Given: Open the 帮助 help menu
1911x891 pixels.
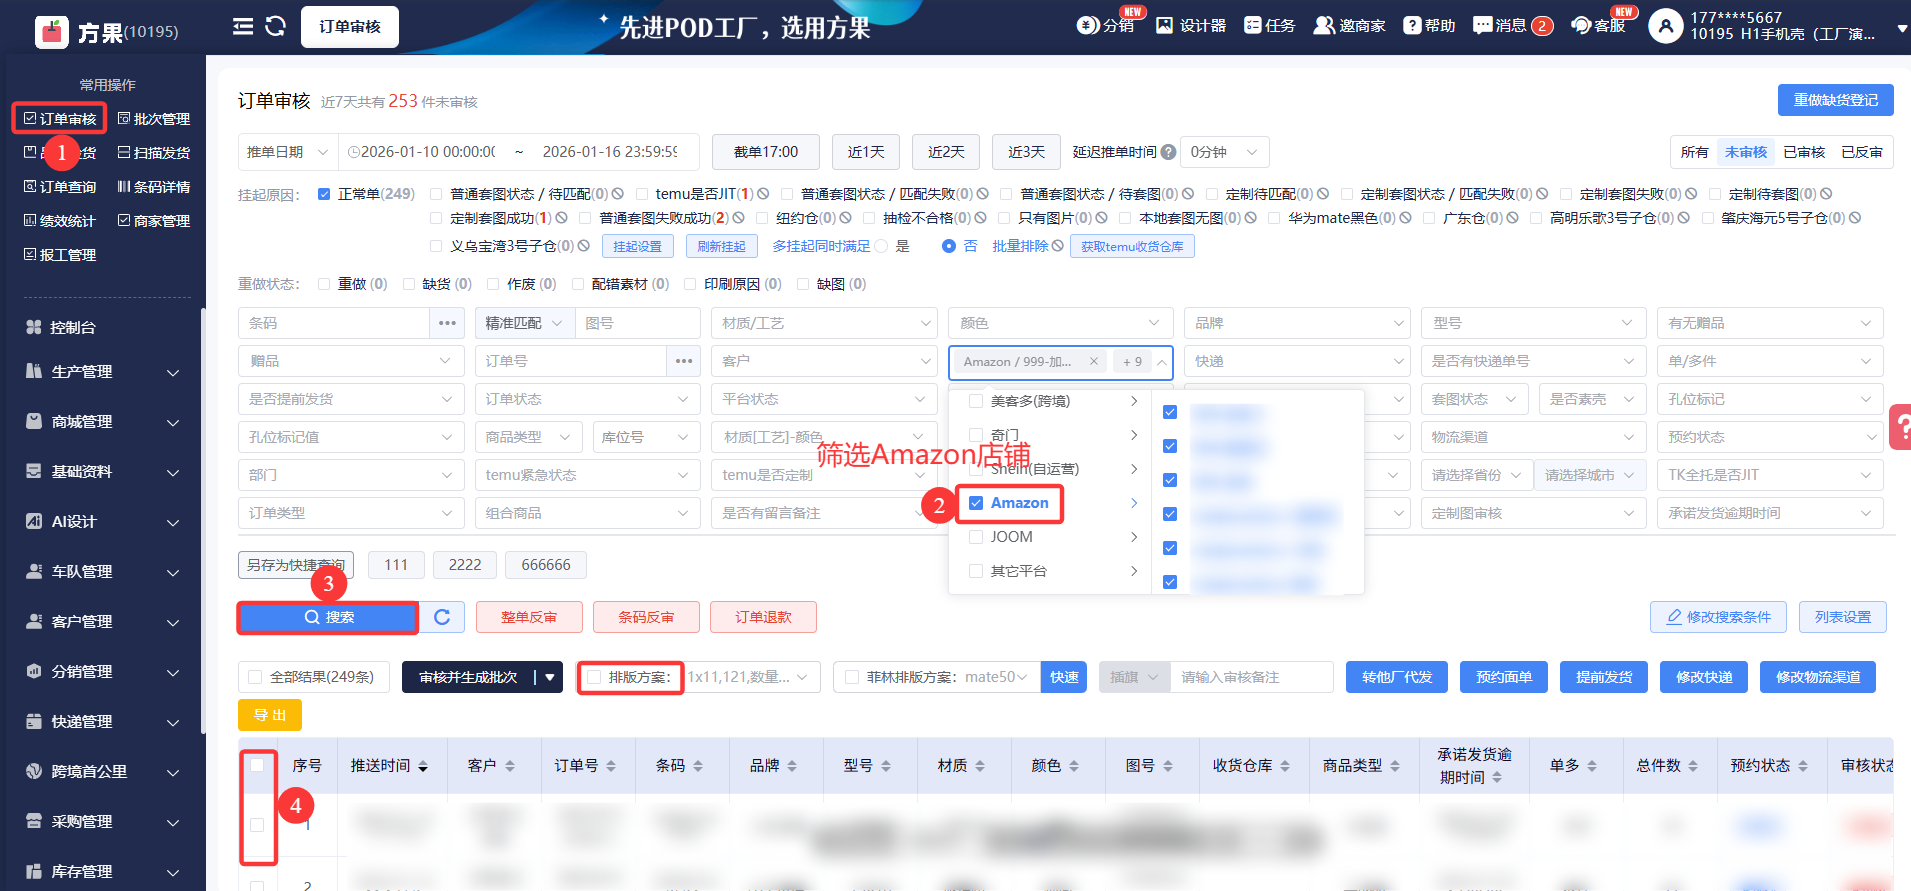Looking at the screenshot, I should coord(1429,25).
